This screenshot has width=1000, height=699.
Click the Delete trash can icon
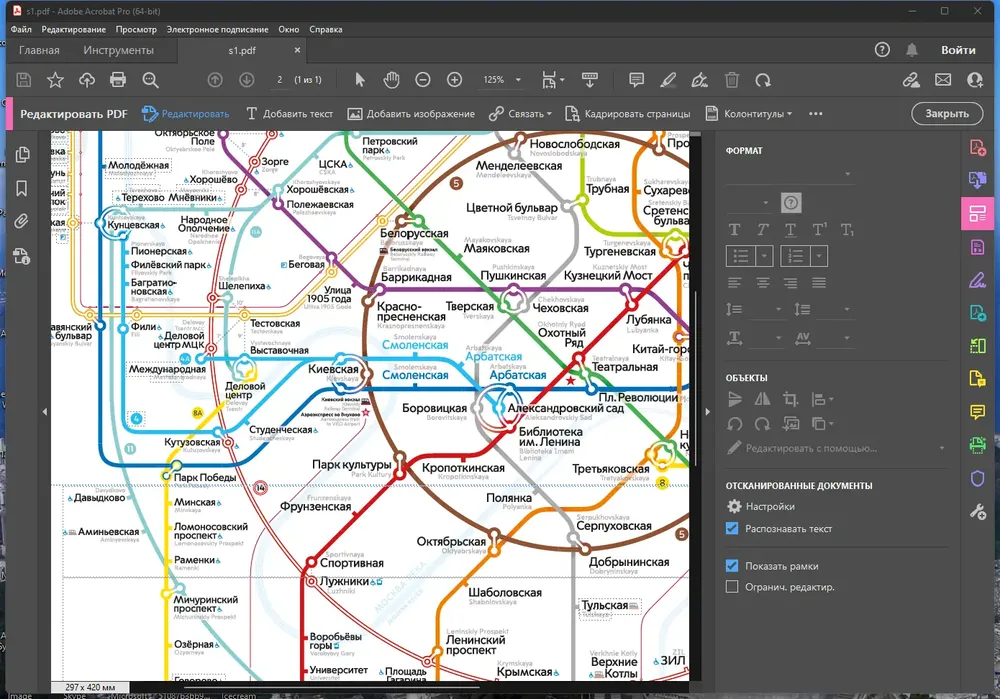(732, 80)
